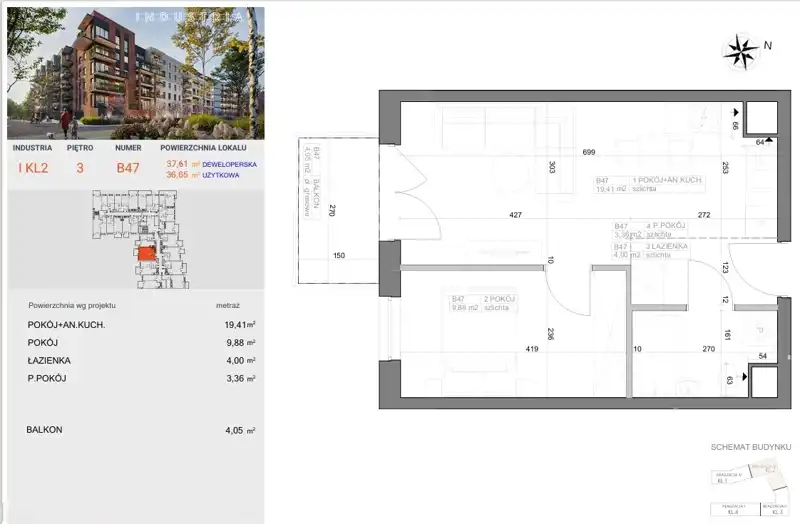Click the INDUSTRIA logo on building photo
The width and height of the screenshot is (800, 524).
[x=136, y=18]
